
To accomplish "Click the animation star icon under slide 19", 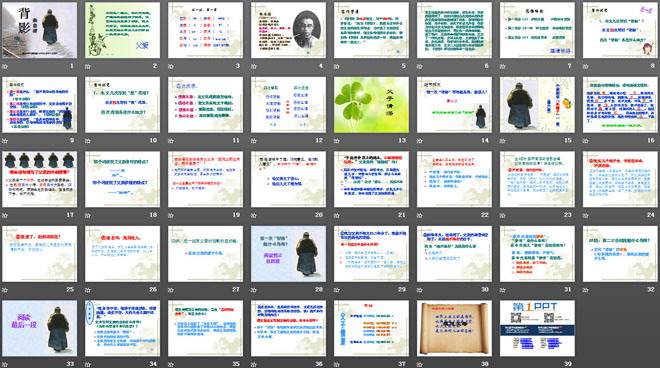I will pyautogui.click(x=171, y=215).
